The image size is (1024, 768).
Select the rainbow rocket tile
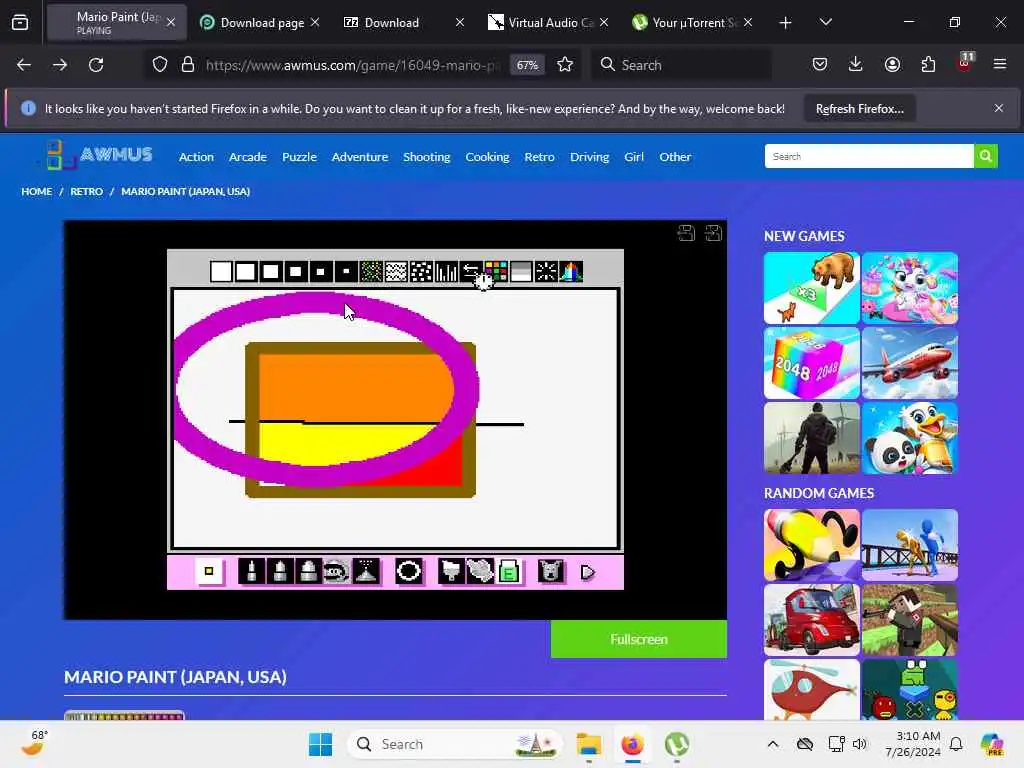click(571, 271)
